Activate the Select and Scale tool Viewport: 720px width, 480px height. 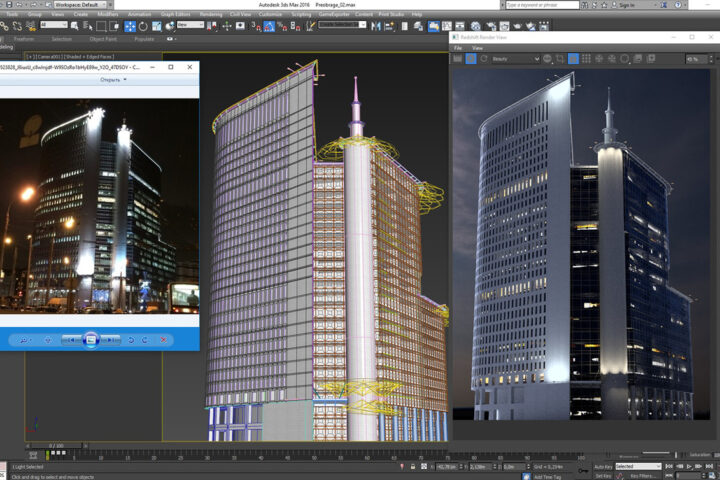coord(157,27)
